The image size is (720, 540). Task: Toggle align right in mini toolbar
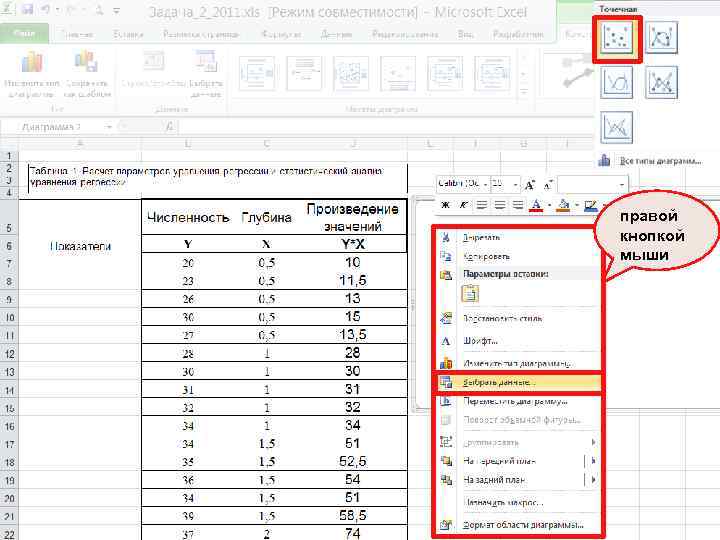click(x=518, y=205)
